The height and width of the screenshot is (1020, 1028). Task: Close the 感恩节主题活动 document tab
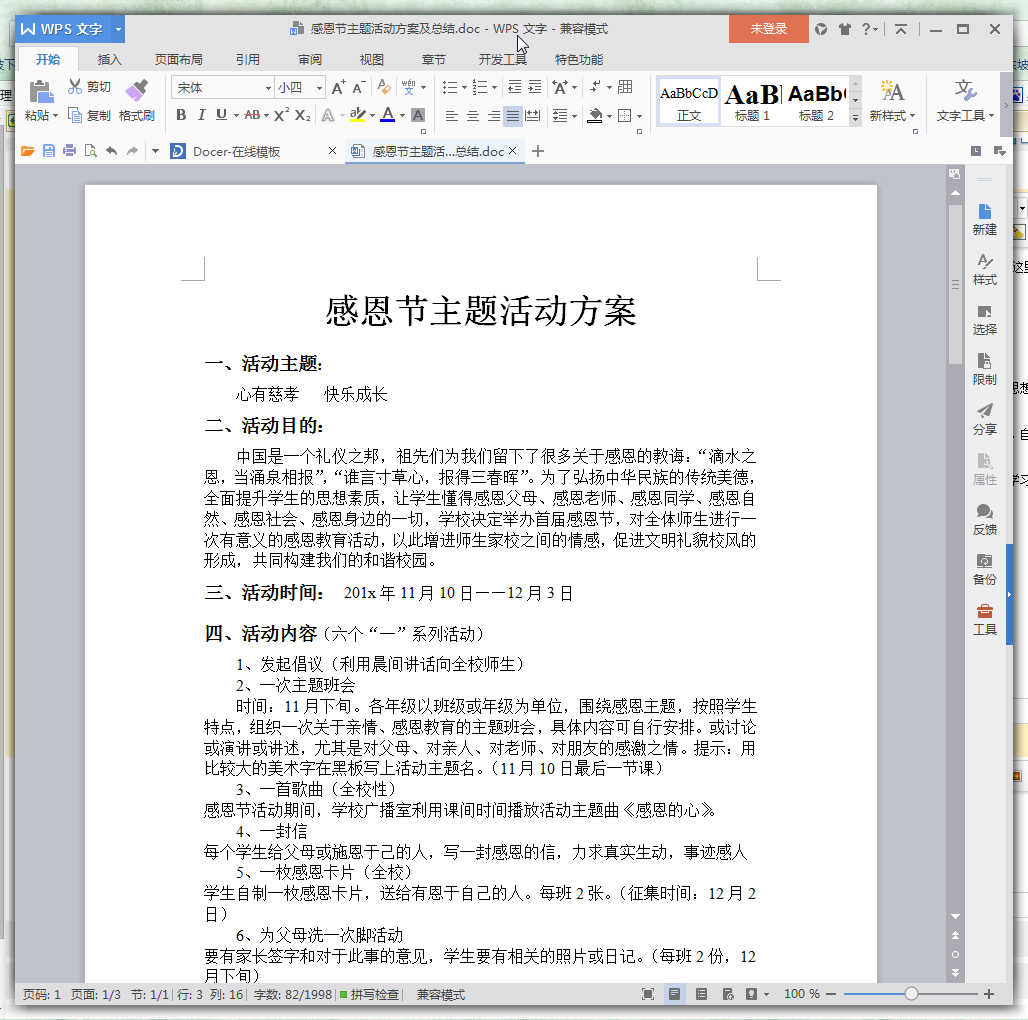click(x=513, y=151)
